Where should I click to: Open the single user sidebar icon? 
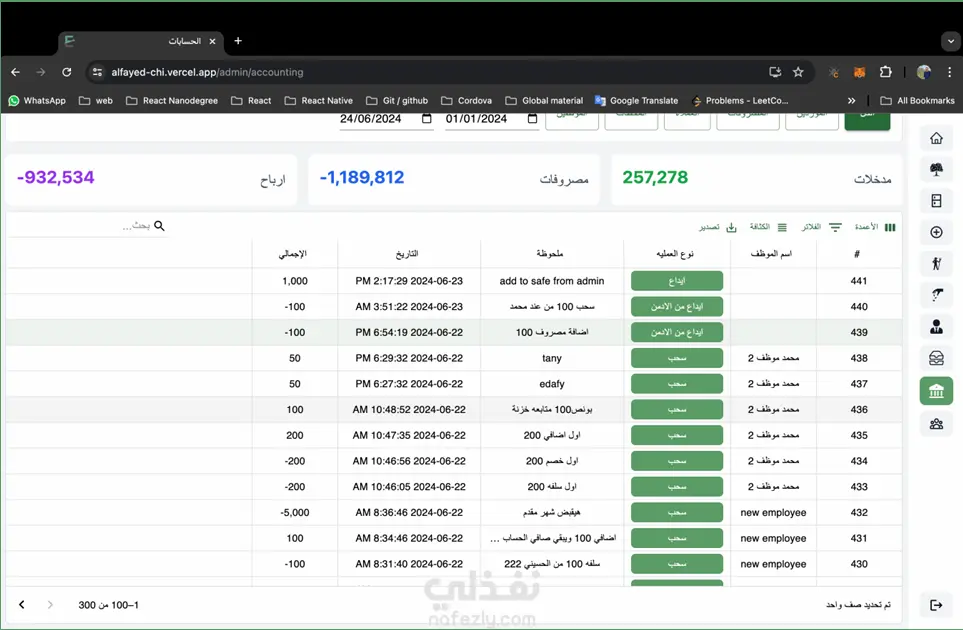coord(936,327)
